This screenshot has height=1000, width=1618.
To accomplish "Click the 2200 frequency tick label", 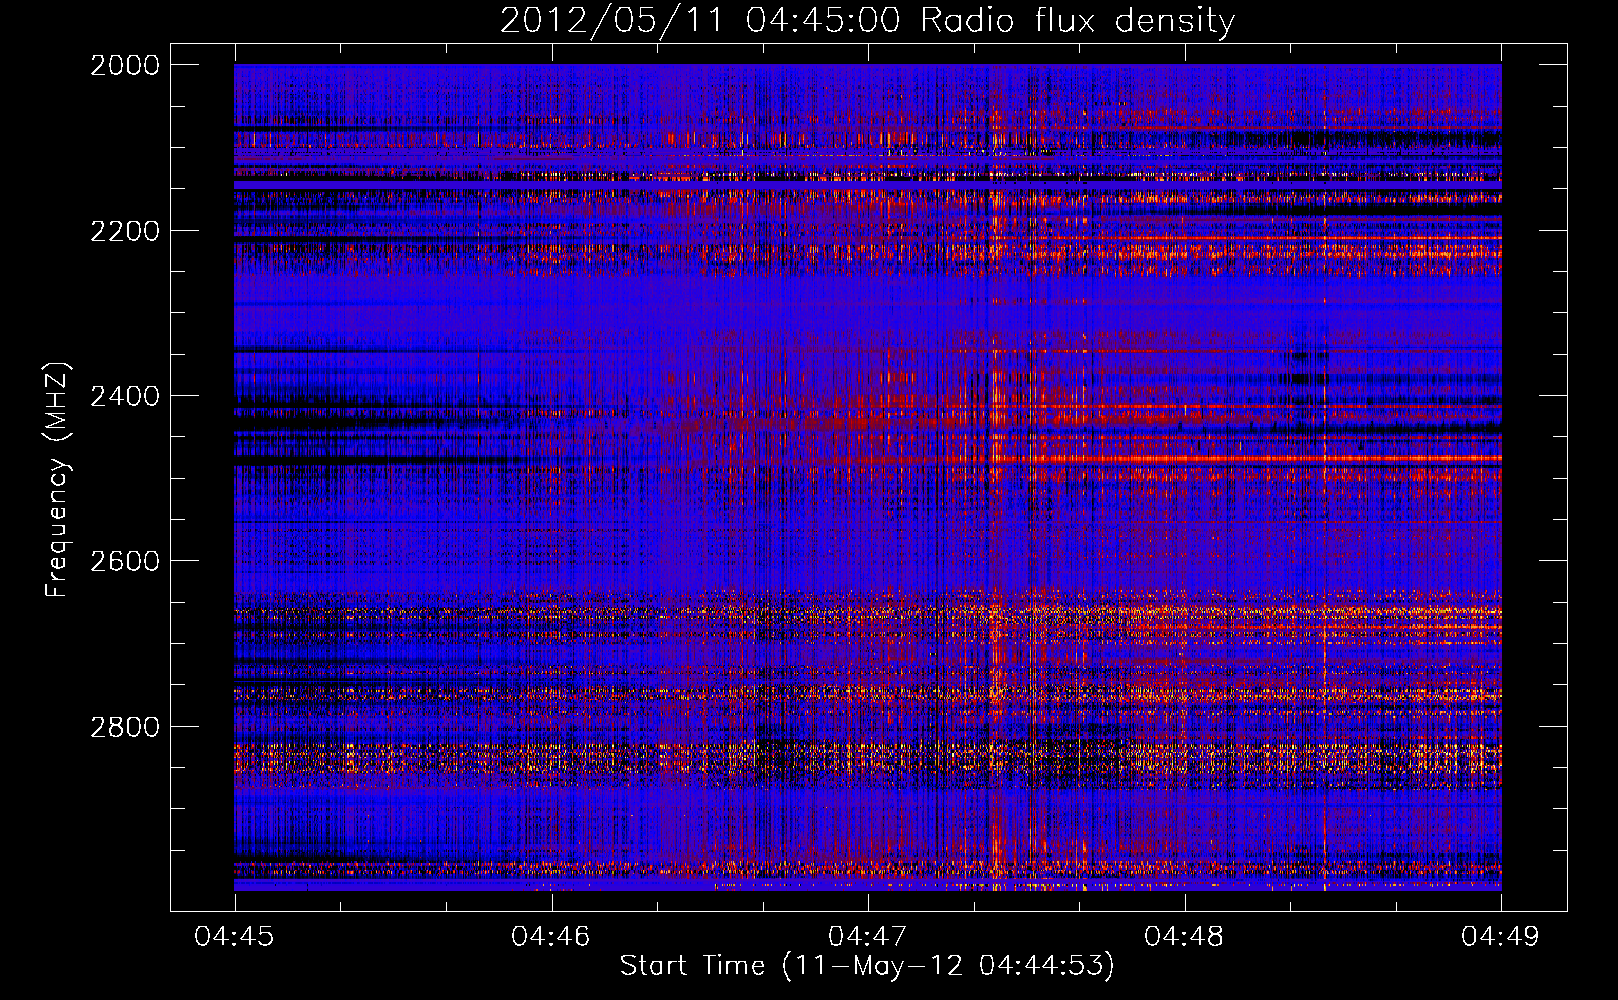I will point(125,231).
